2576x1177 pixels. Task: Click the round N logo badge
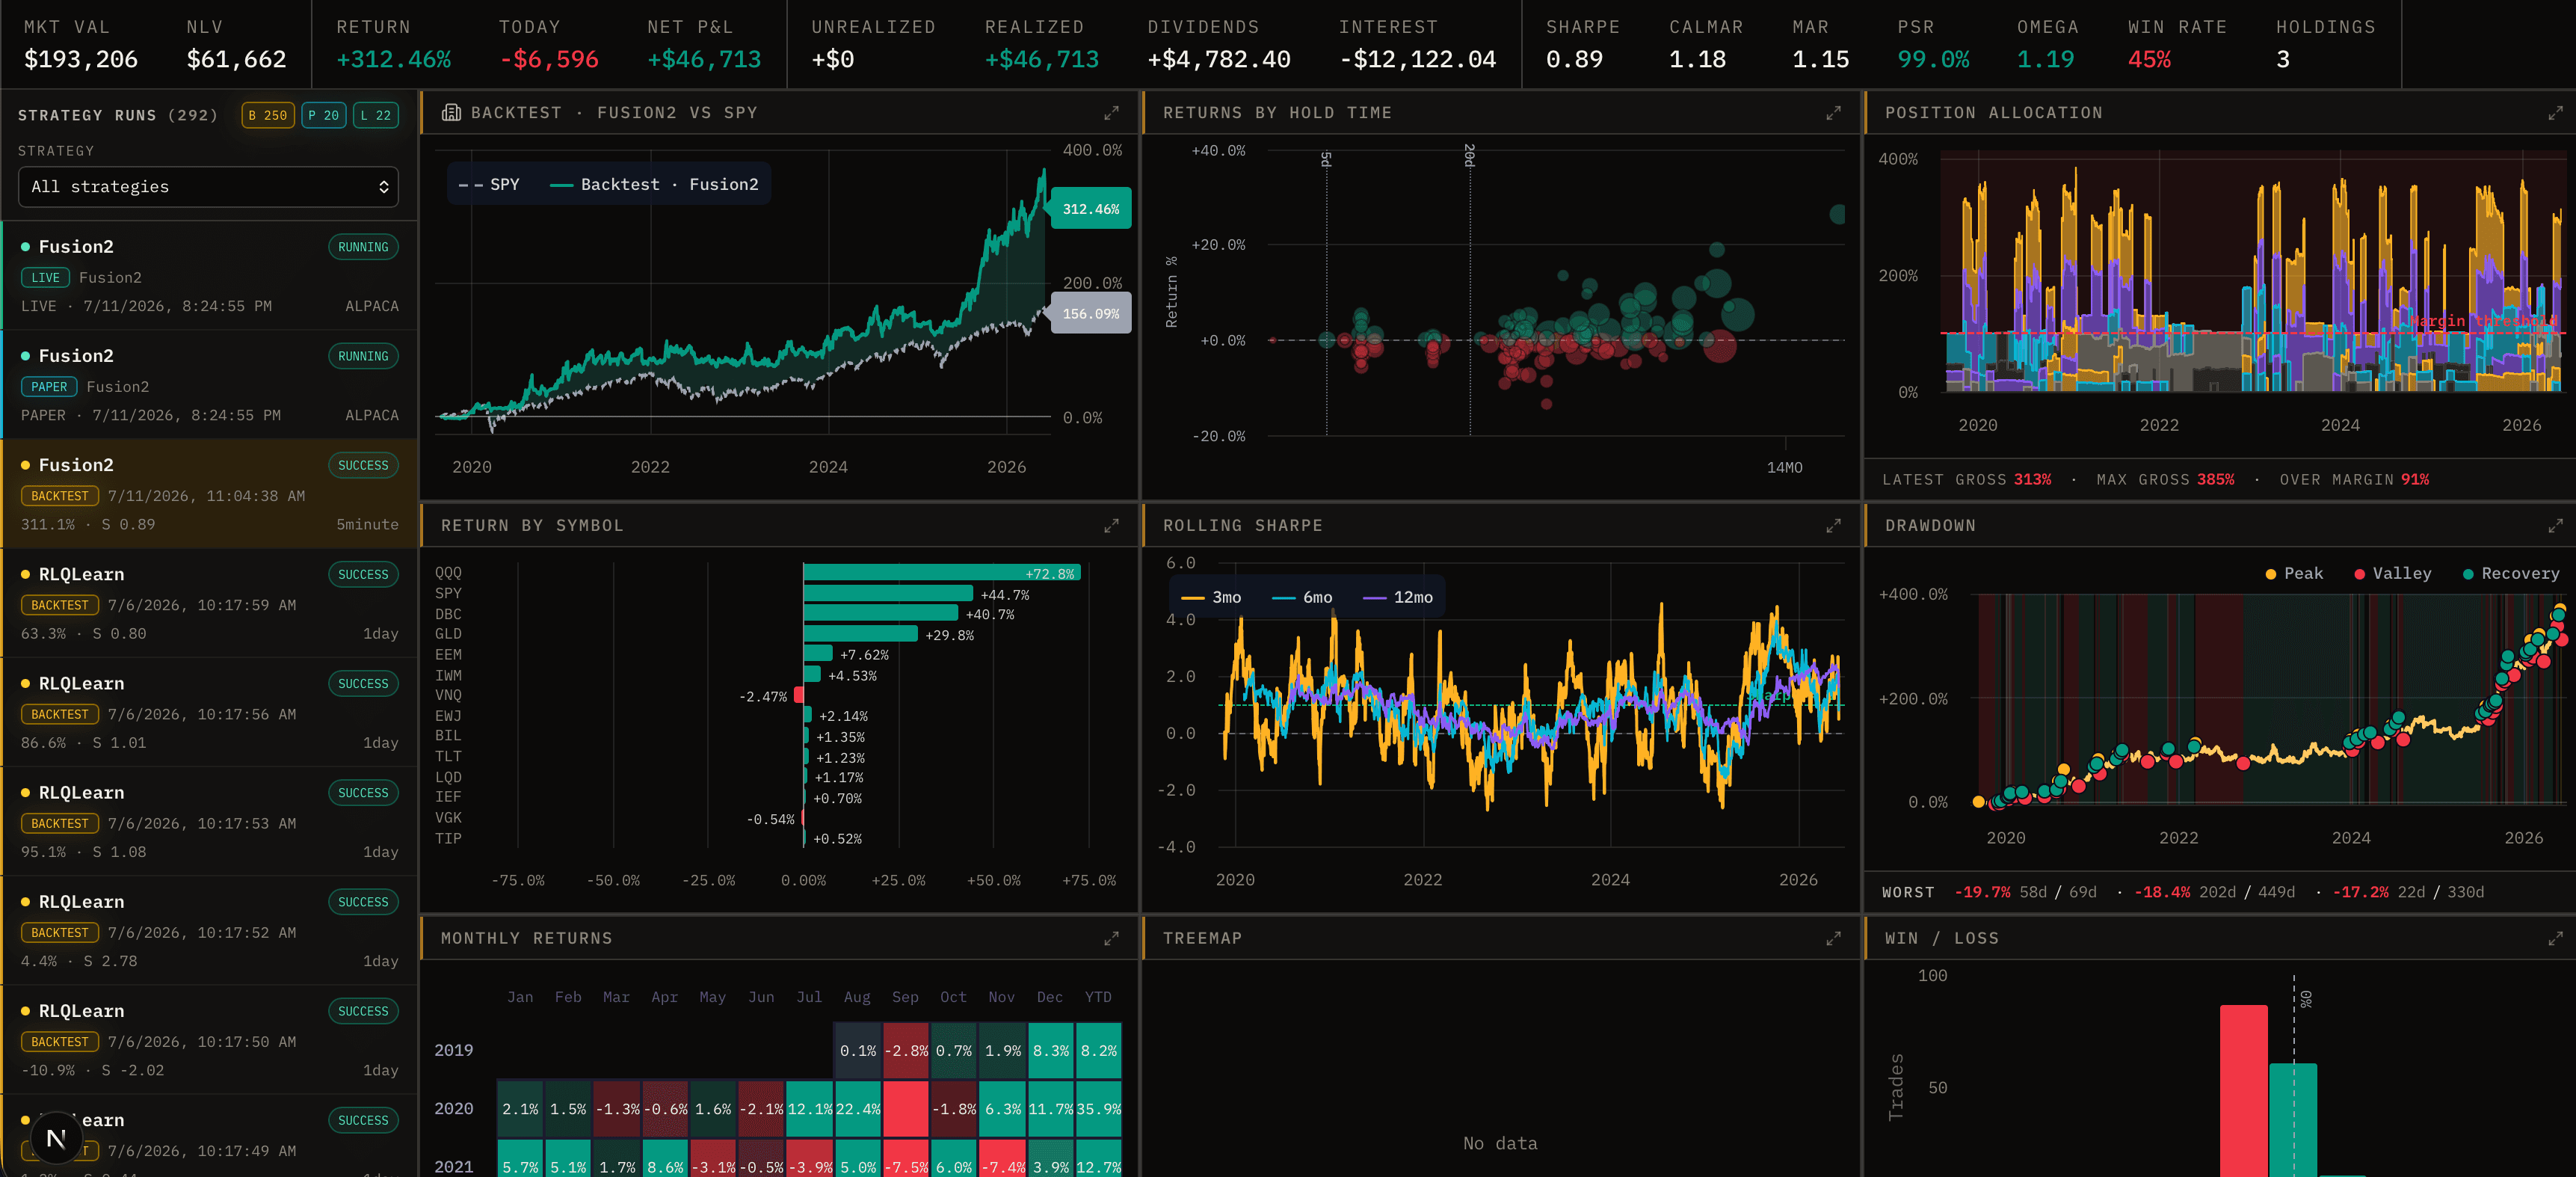[56, 1138]
